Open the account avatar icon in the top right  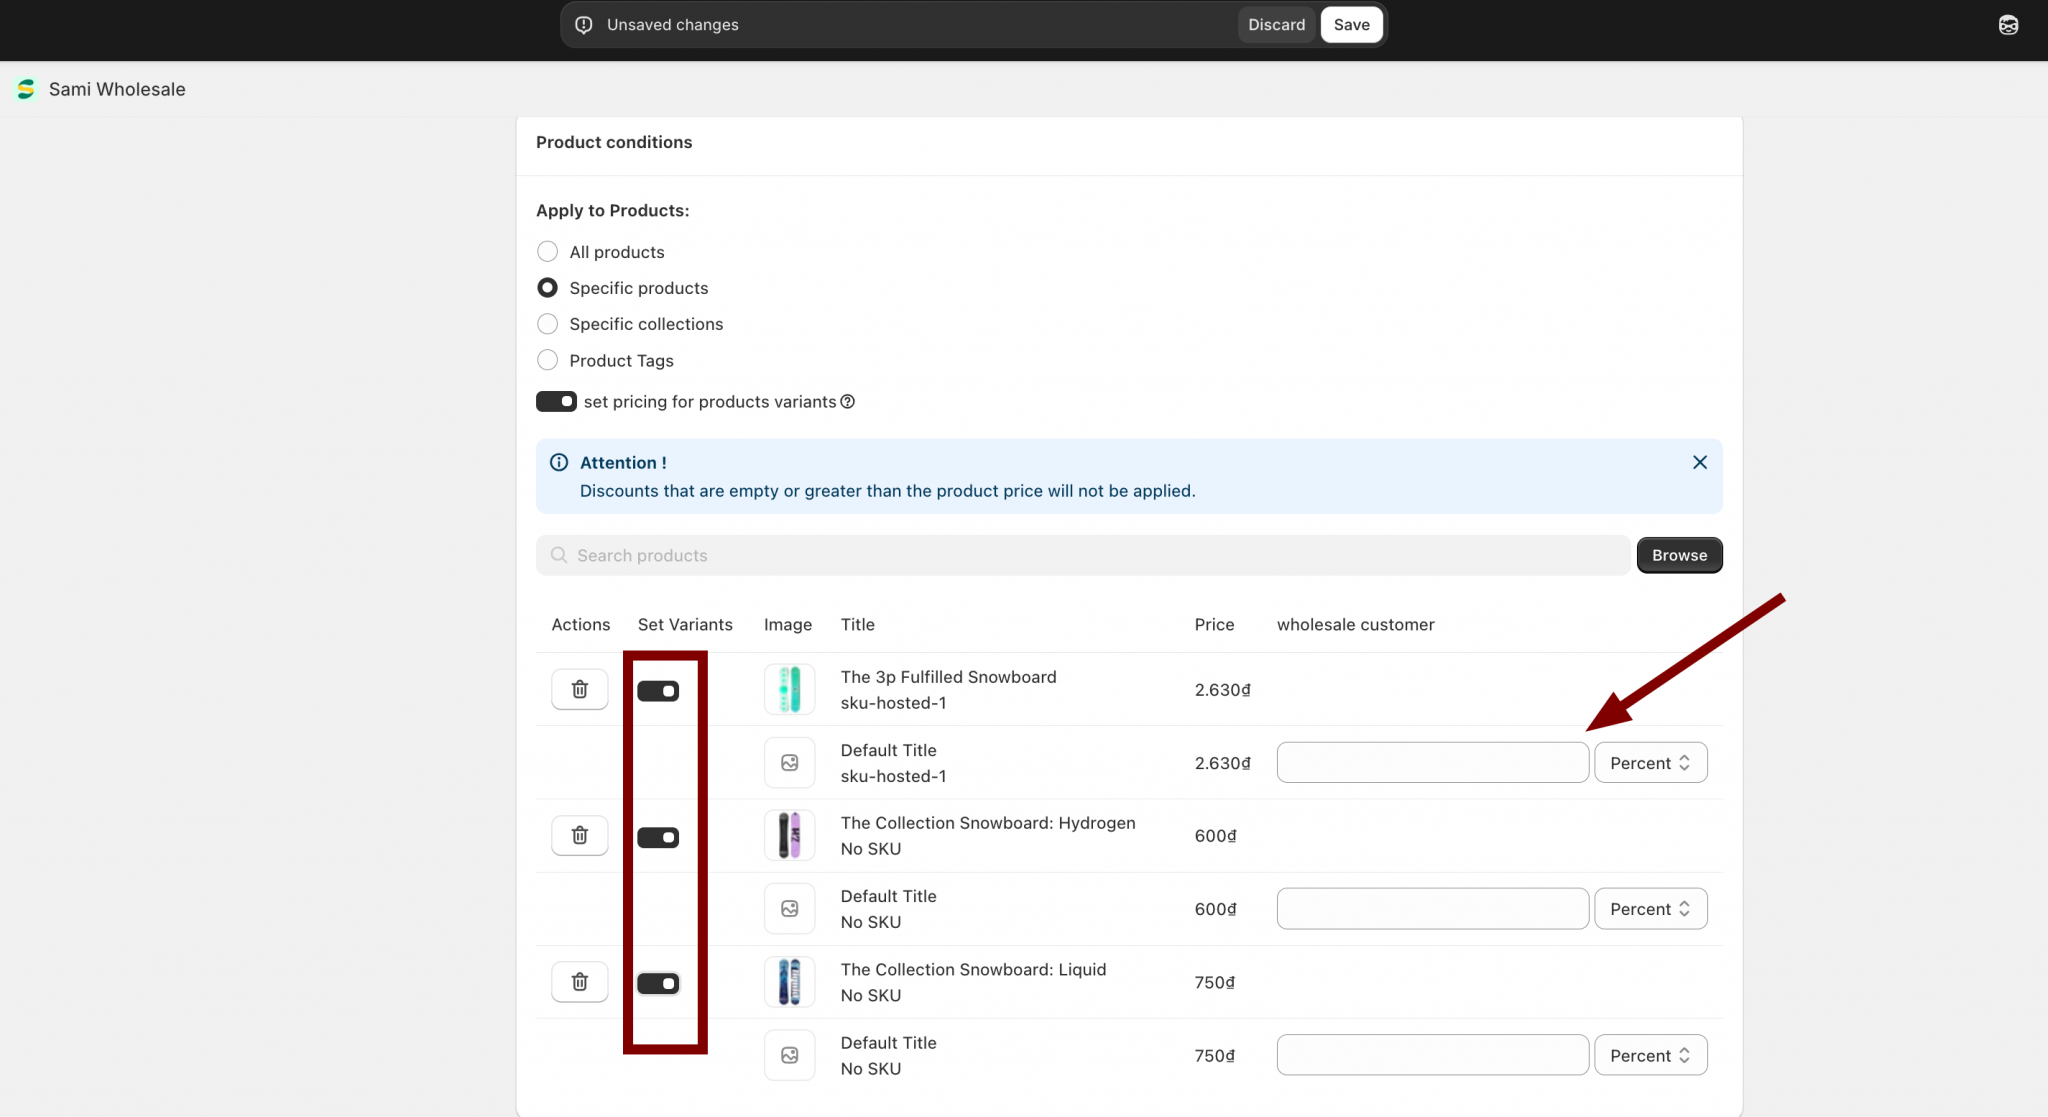click(2008, 25)
